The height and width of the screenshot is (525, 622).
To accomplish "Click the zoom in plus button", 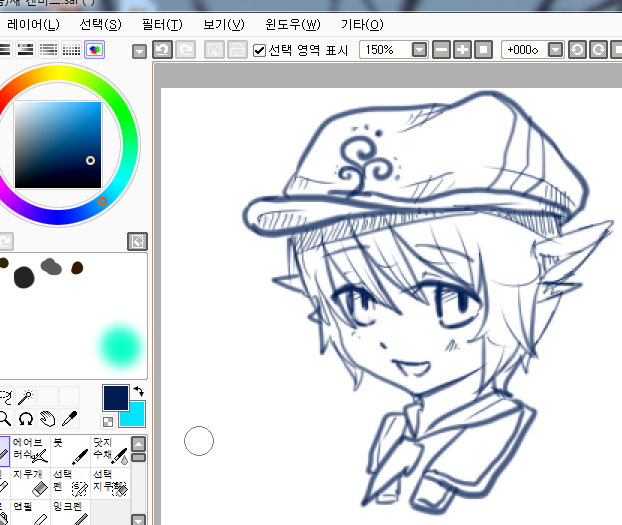I will (462, 49).
